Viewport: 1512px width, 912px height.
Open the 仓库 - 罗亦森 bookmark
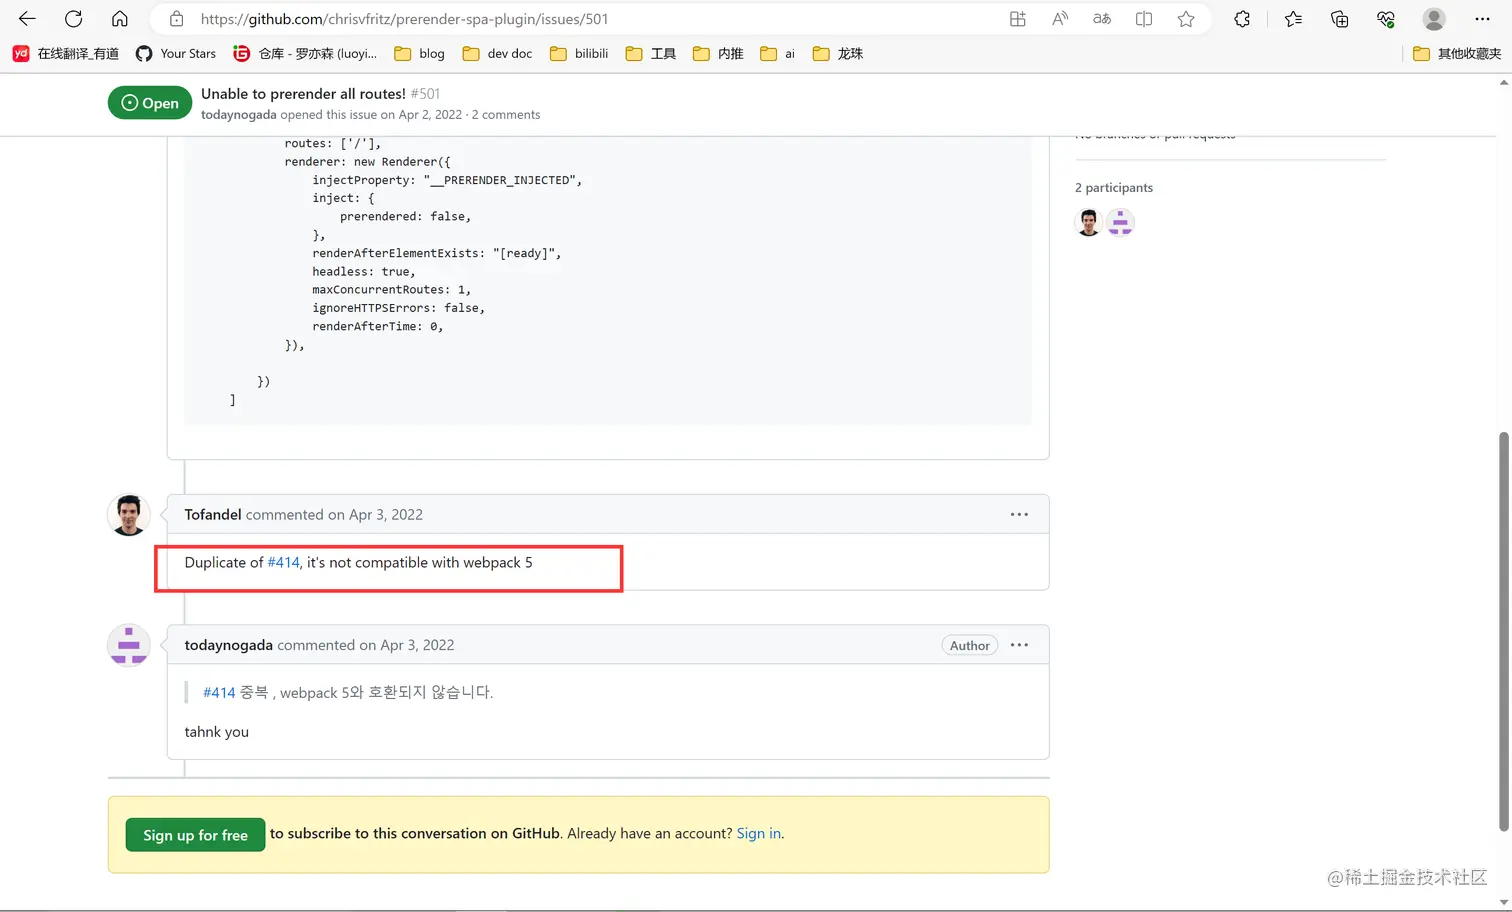[305, 54]
